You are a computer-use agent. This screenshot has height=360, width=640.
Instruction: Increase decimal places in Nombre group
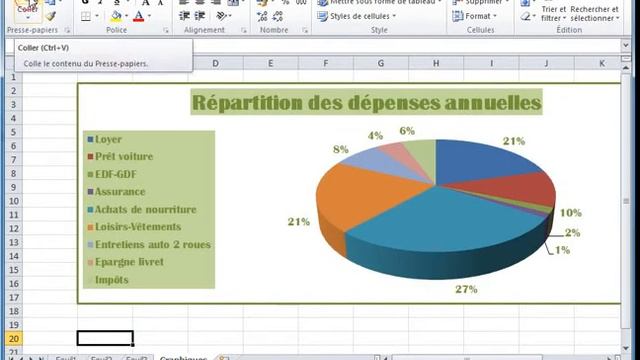[x=262, y=16]
